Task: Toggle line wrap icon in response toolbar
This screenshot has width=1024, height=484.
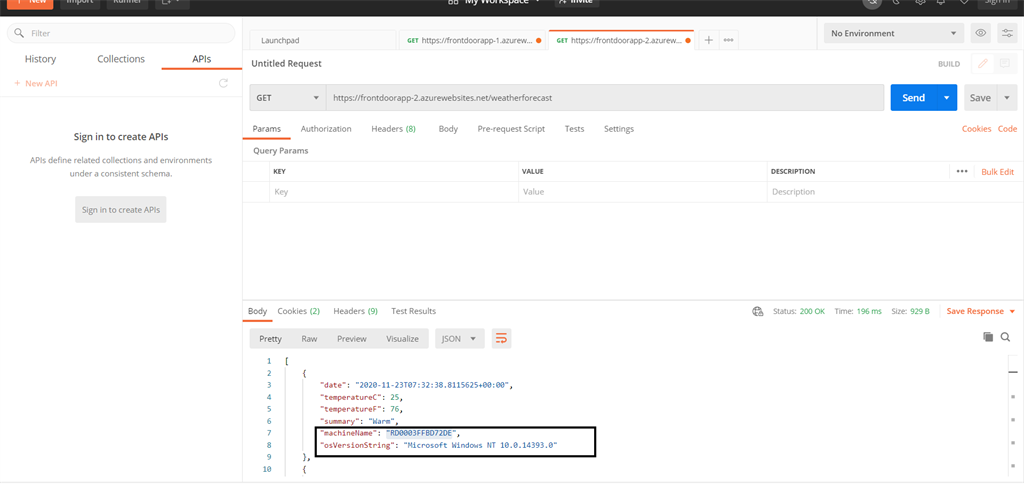Action: tap(502, 338)
